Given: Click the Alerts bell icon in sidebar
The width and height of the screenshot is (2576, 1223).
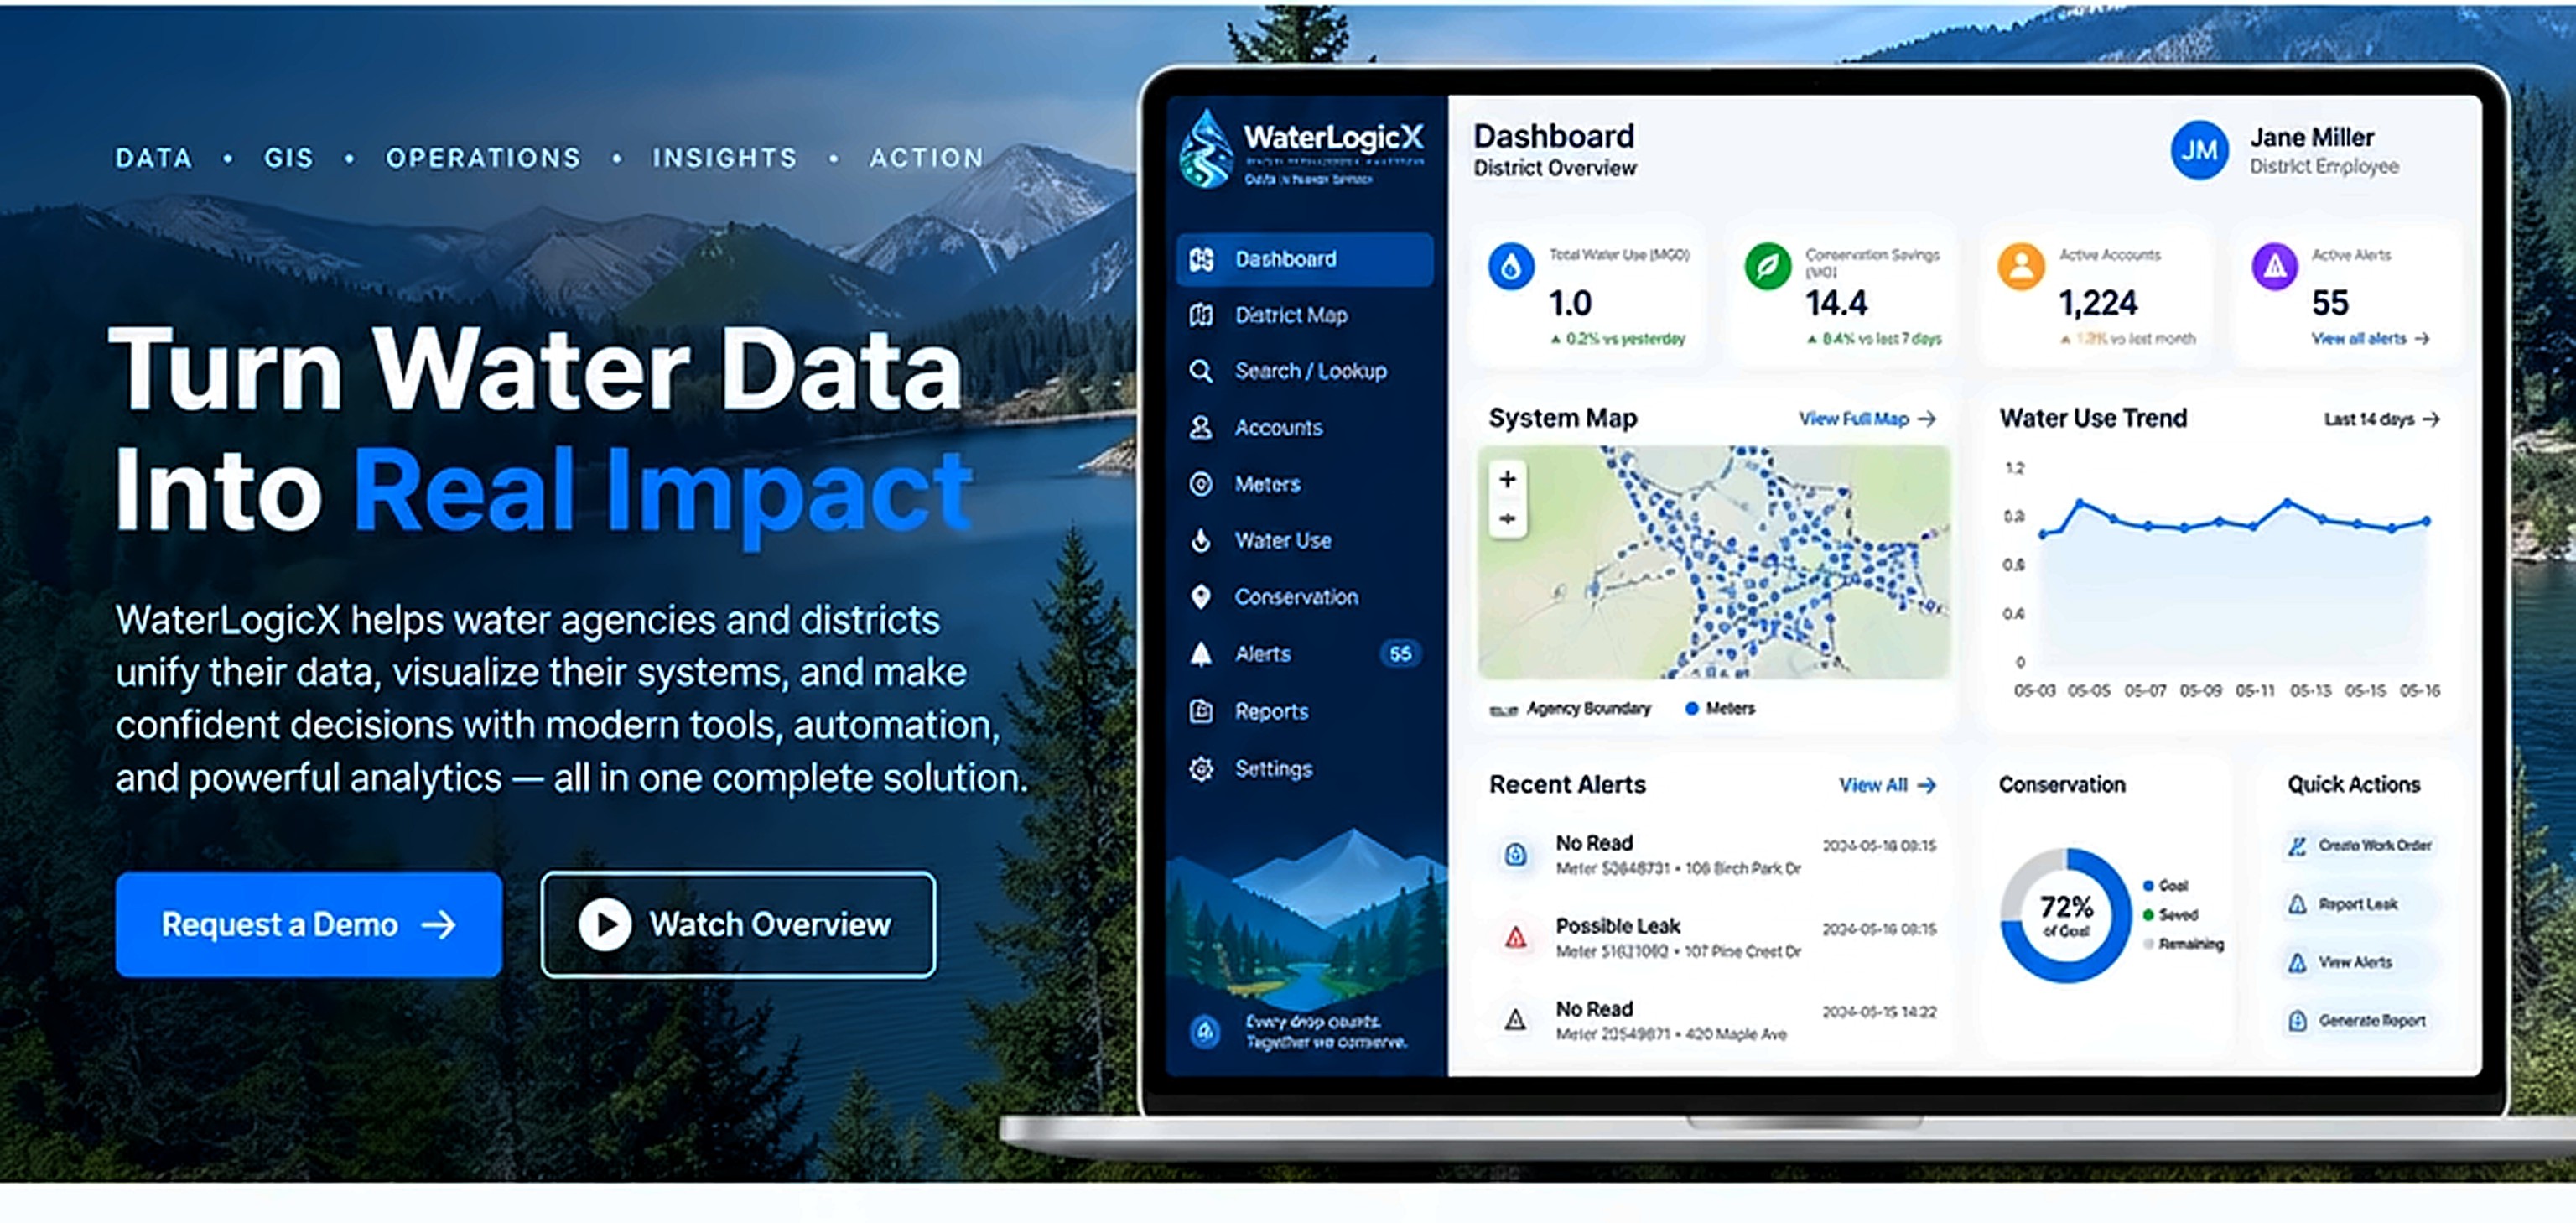Looking at the screenshot, I should coord(1201,654).
